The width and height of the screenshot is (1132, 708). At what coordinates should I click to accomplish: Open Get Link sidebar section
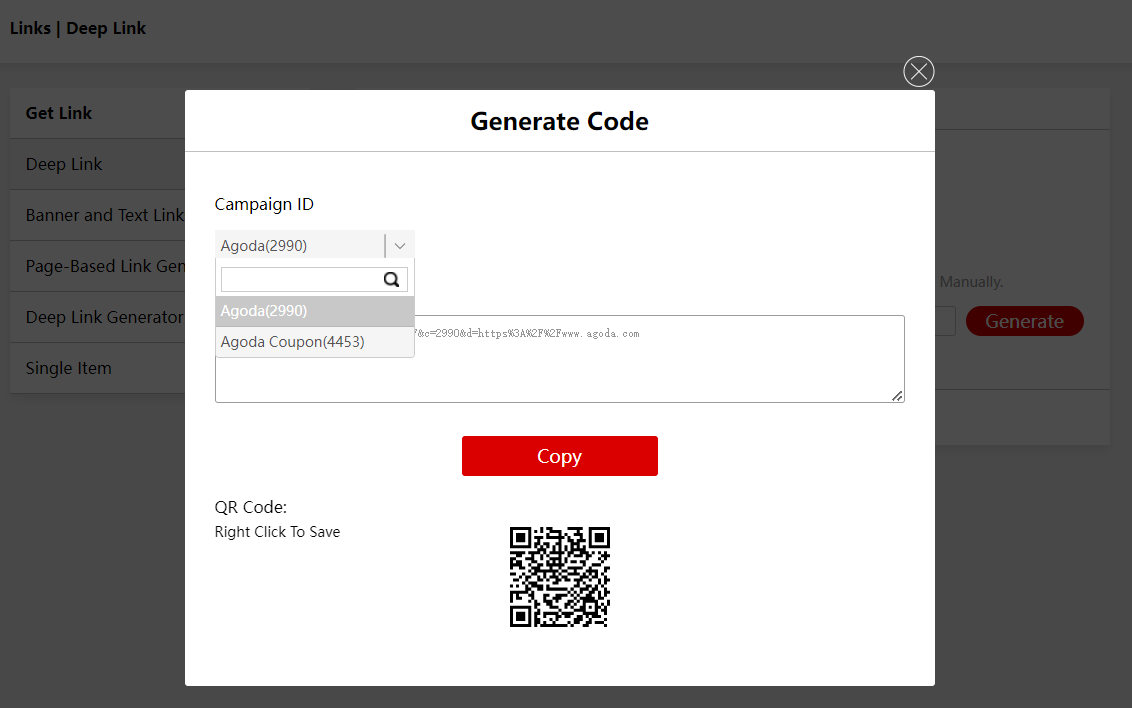97,113
